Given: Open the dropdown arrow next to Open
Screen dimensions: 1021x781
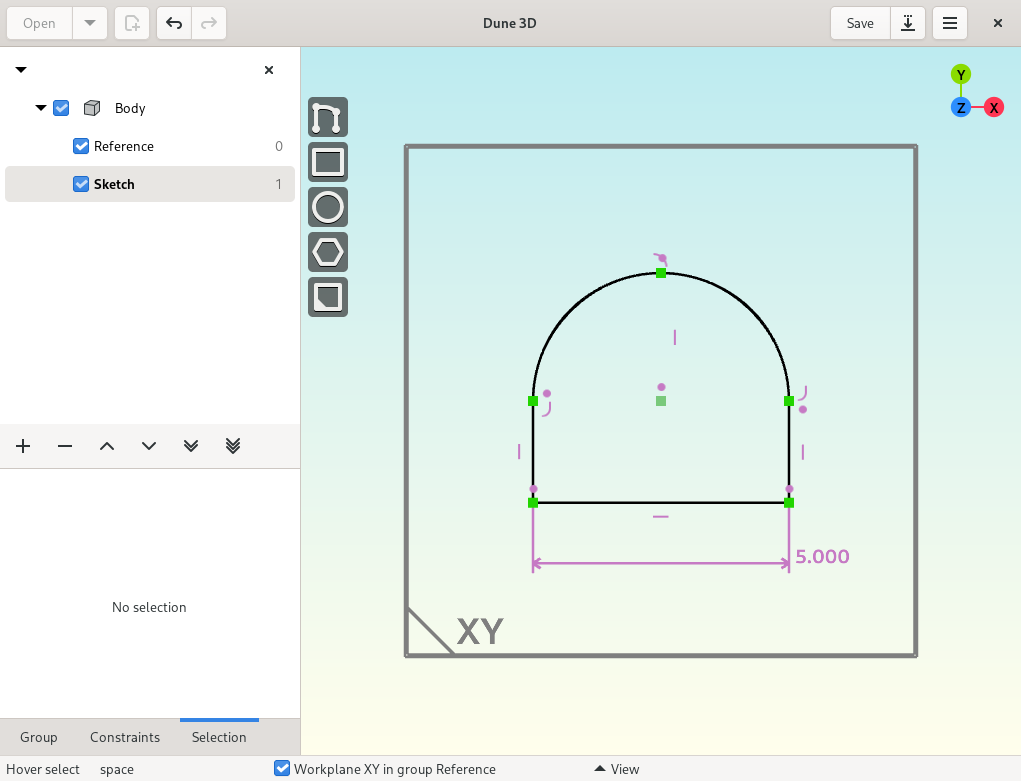Looking at the screenshot, I should (x=90, y=23).
